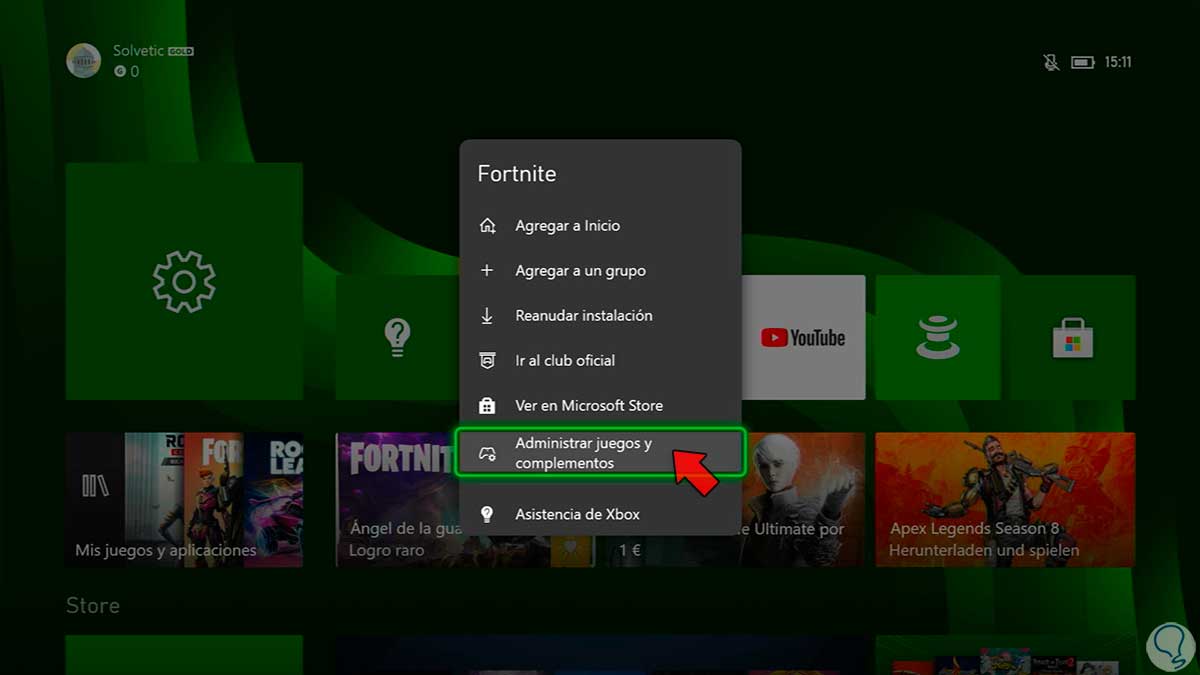Click the gamerscore coin icon under Solvetic

coord(120,72)
